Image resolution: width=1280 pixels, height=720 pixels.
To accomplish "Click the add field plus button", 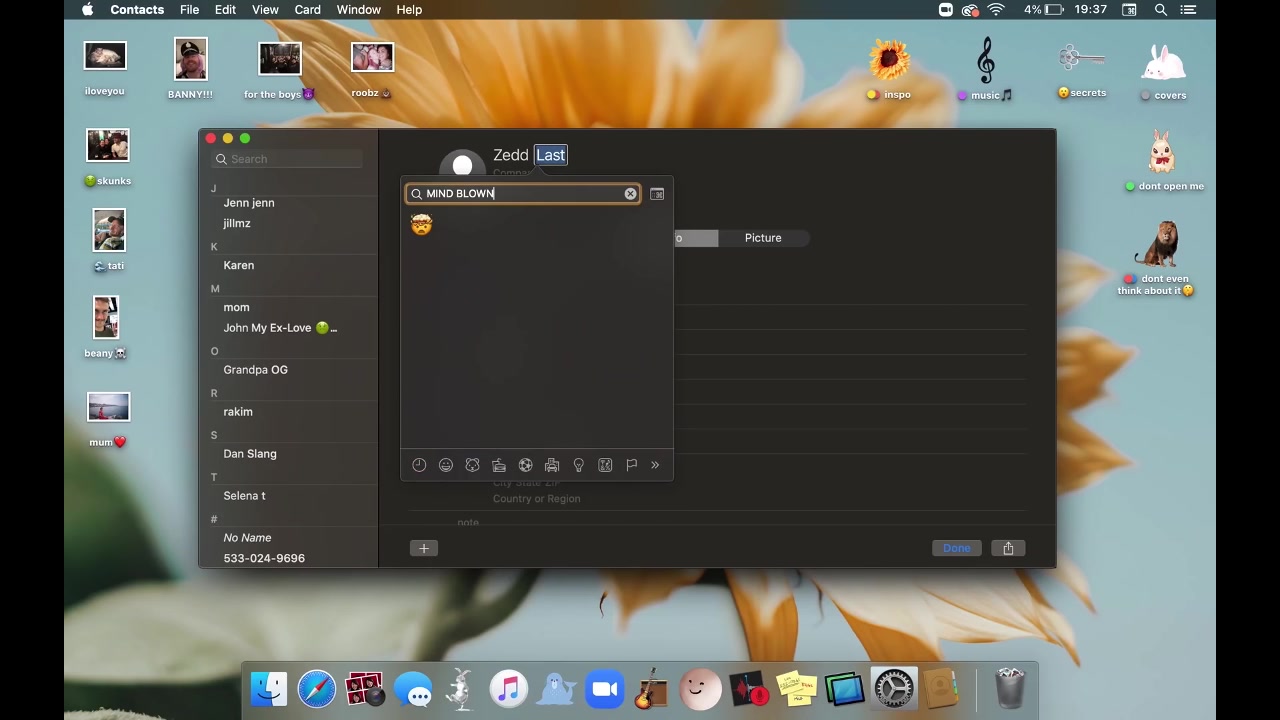I will (x=424, y=548).
